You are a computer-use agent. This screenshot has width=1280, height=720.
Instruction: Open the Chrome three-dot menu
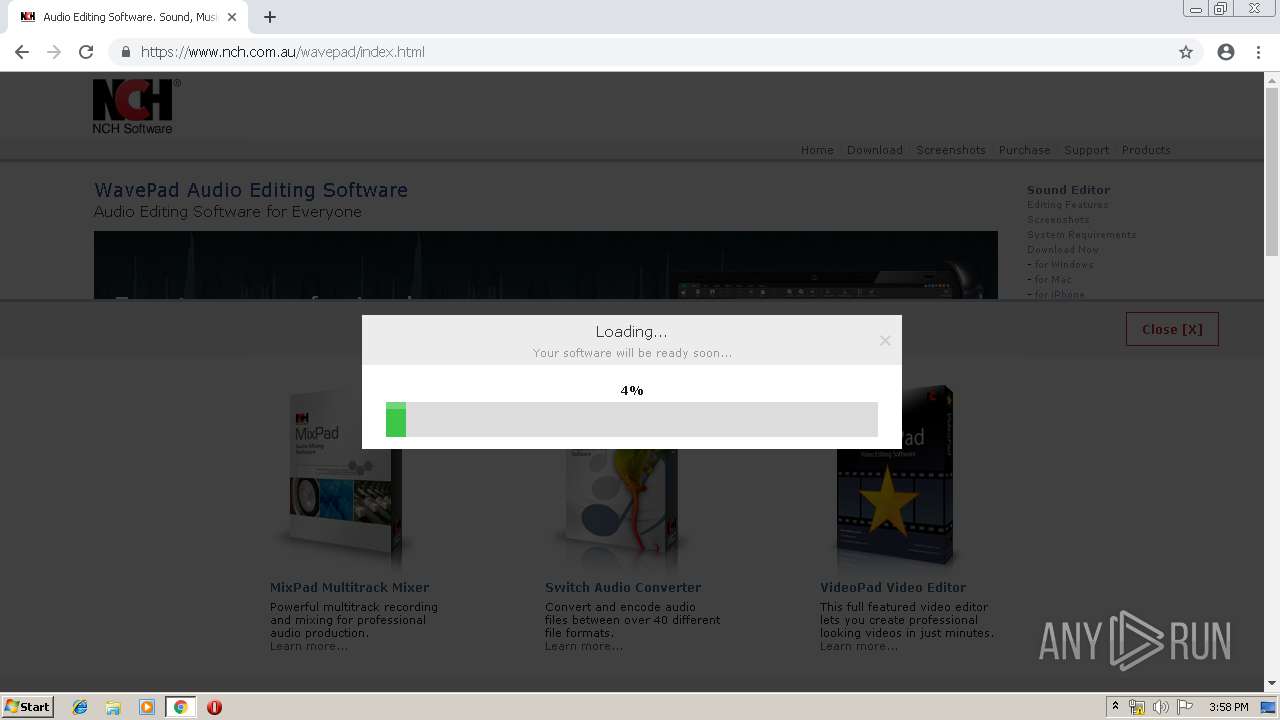click(1258, 52)
